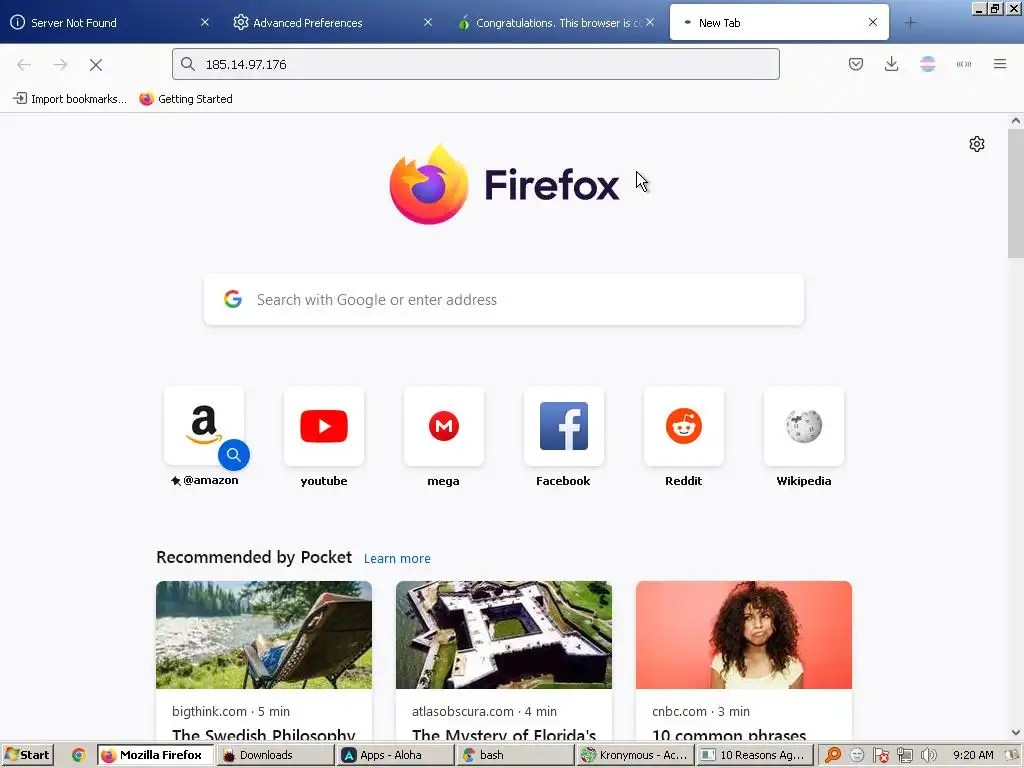Open Getting Started bookmark
This screenshot has height=768, width=1024.
pos(186,99)
